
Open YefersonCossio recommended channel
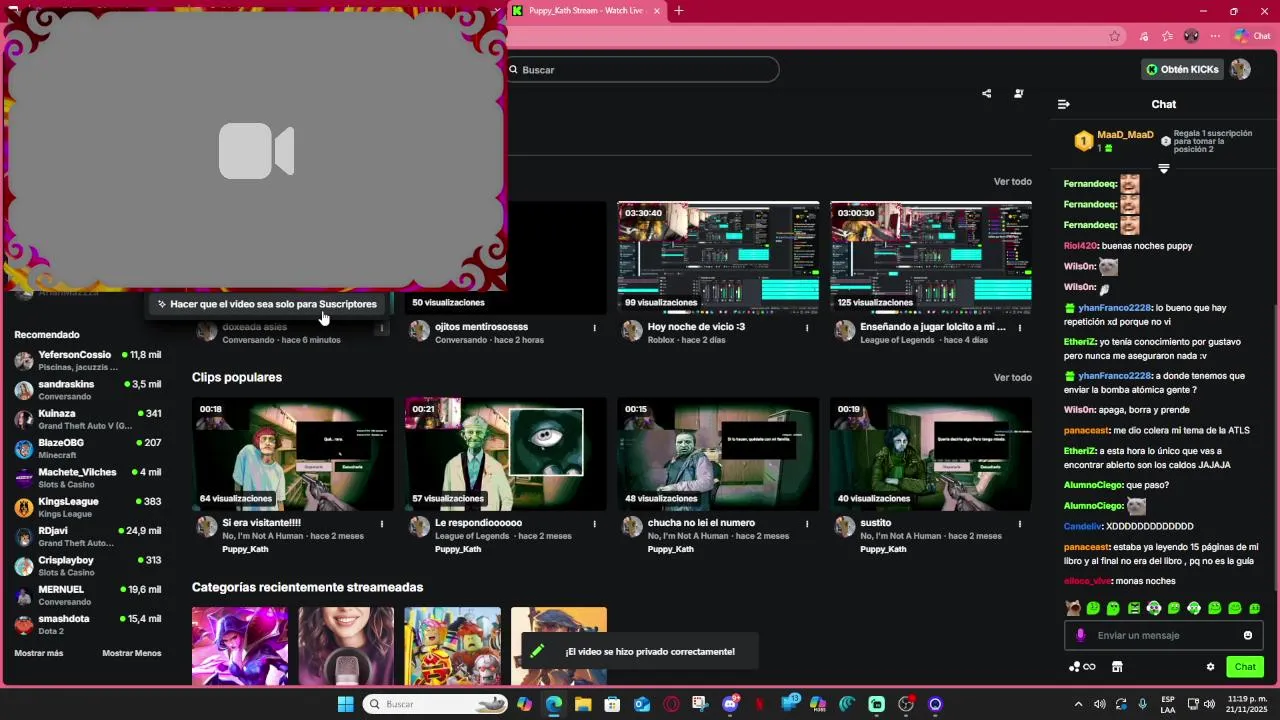click(88, 361)
